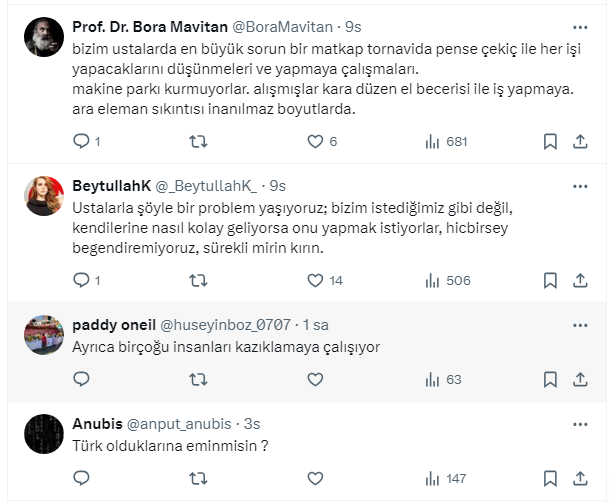Like BeytullahK's tweet with 14 likes
The width and height of the screenshot is (610, 503).
point(315,281)
